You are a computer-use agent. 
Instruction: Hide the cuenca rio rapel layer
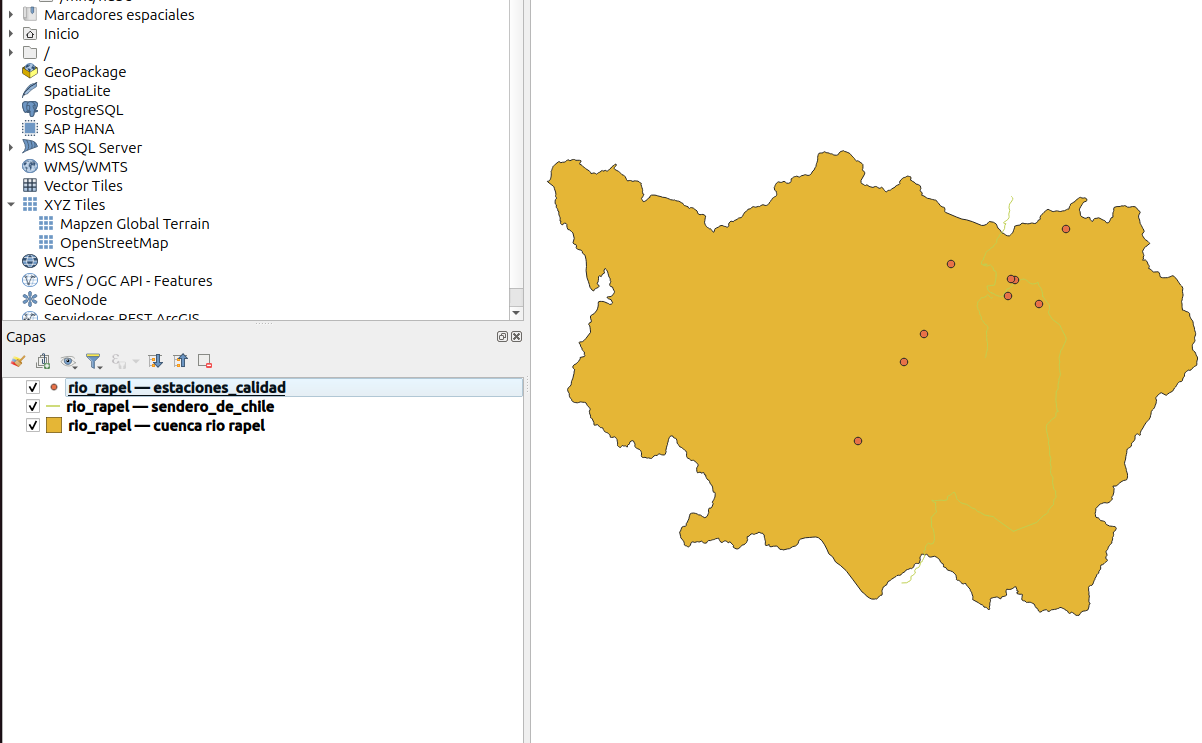[33, 426]
